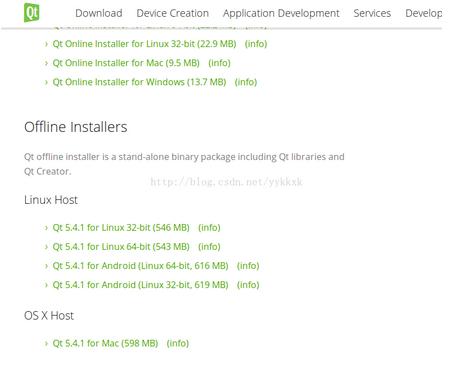Download Qt 5.4.1 for Linux 64-bit (543 MB)
The image size is (452, 370).
121,246
